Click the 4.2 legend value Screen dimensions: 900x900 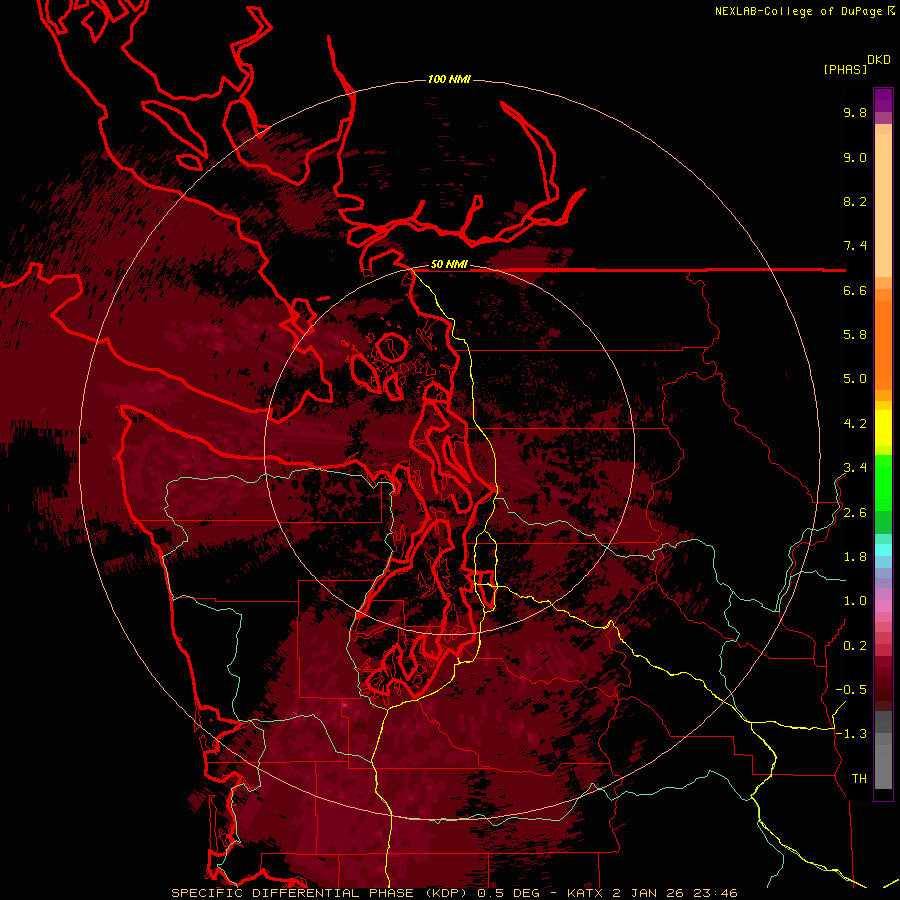pyautogui.click(x=855, y=424)
